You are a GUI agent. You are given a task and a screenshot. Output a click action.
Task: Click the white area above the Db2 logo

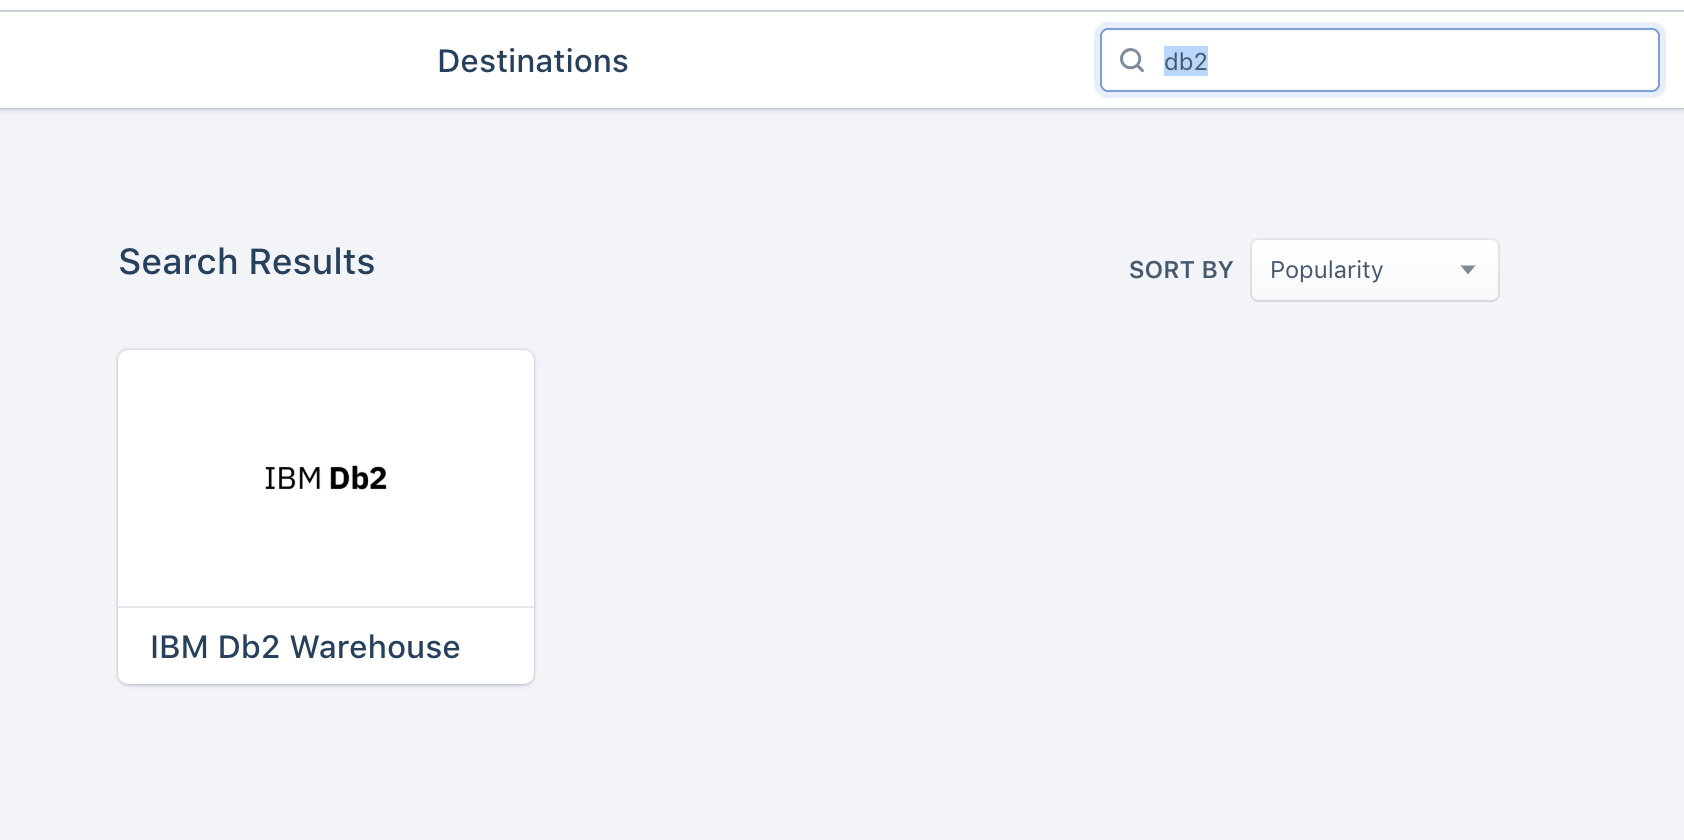[x=326, y=400]
